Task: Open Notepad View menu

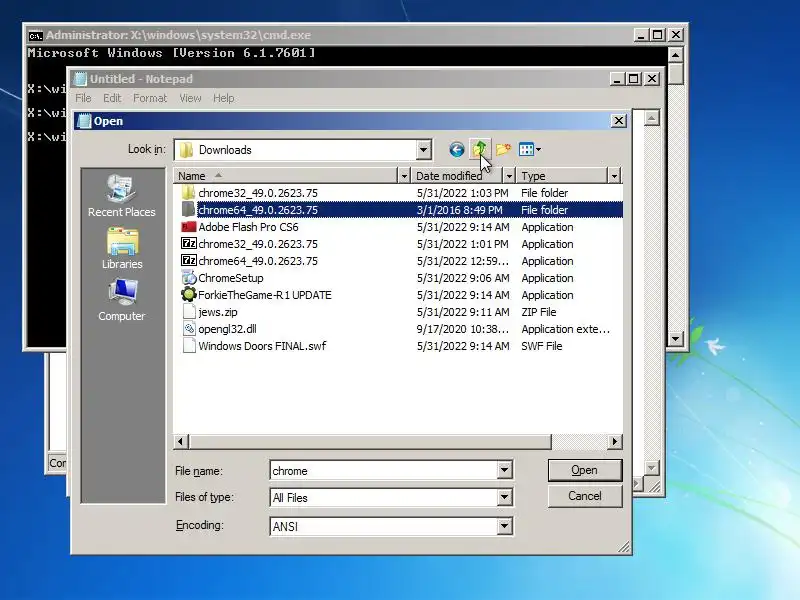Action: [190, 98]
